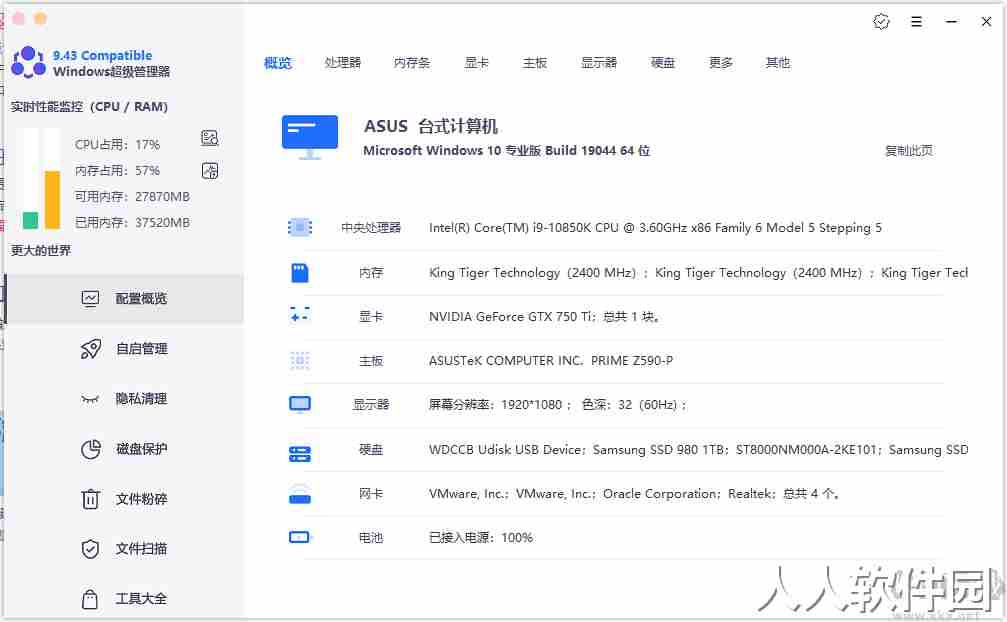
Task: Open the 概览 overview tab
Action: [277, 63]
